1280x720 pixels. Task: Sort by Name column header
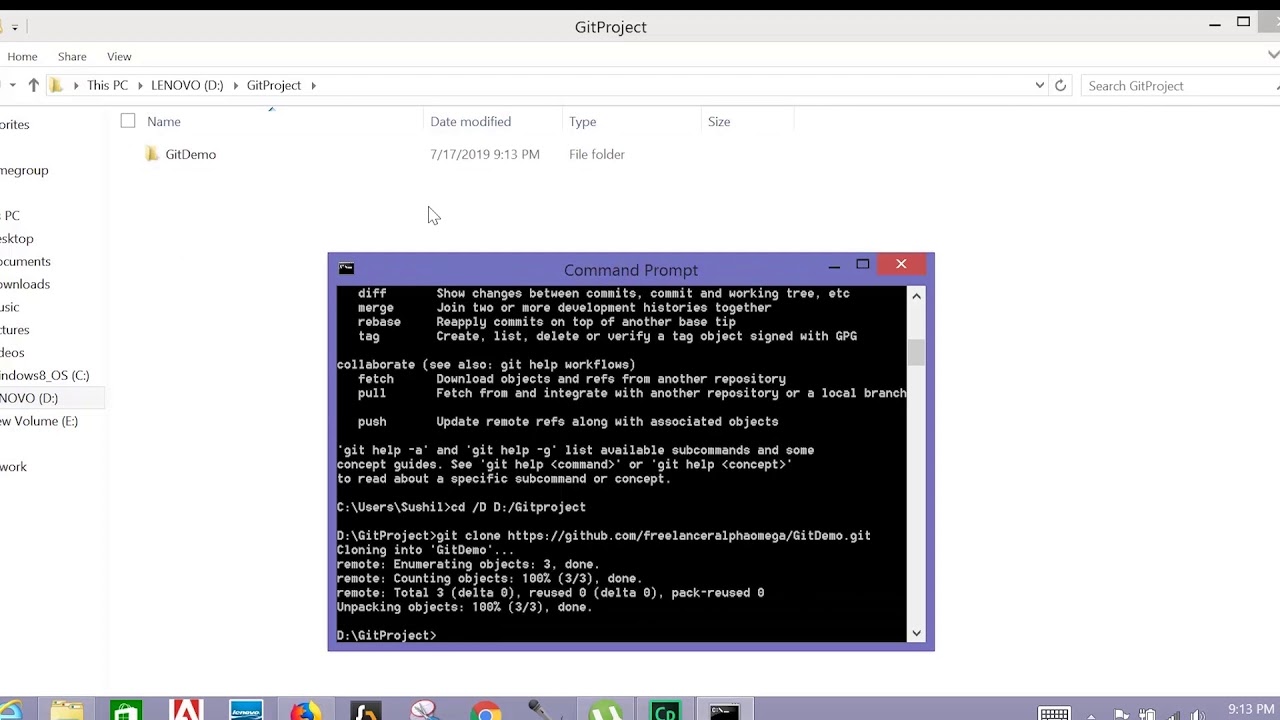click(x=164, y=122)
